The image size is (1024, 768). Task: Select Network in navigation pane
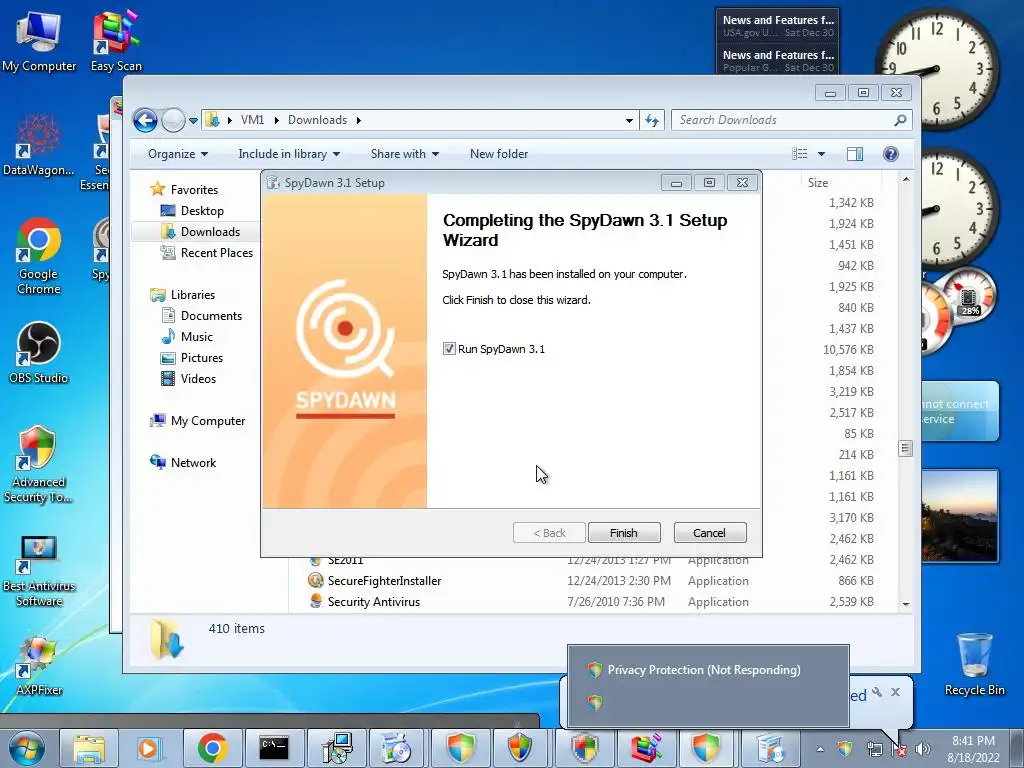[x=193, y=463]
